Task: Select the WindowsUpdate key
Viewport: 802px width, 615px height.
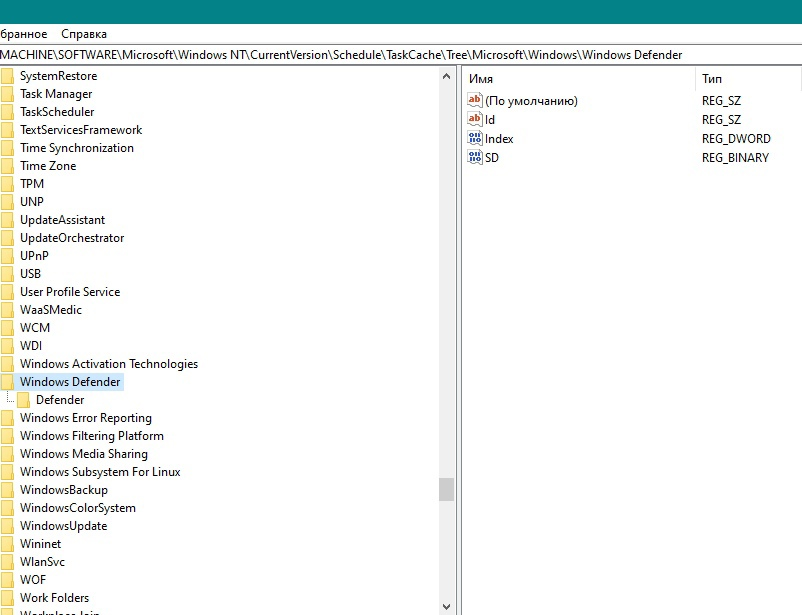Action: (x=63, y=525)
